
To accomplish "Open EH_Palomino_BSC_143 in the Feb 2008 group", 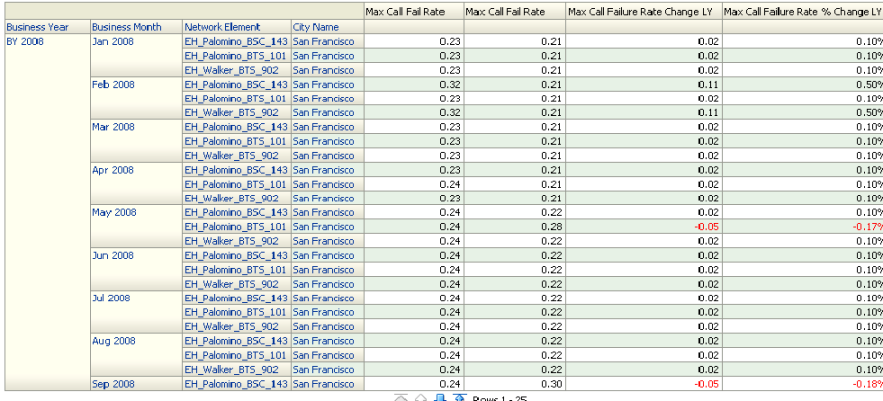I will pyautogui.click(x=236, y=84).
